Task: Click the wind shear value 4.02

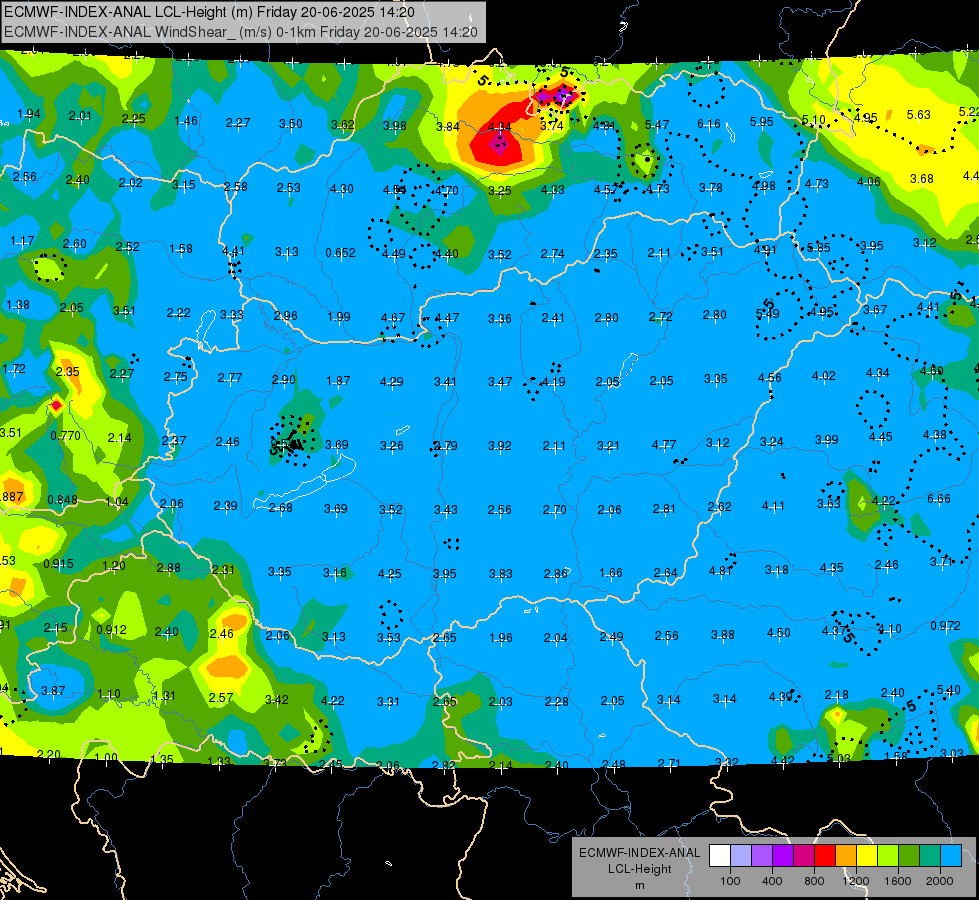Action: (x=824, y=375)
